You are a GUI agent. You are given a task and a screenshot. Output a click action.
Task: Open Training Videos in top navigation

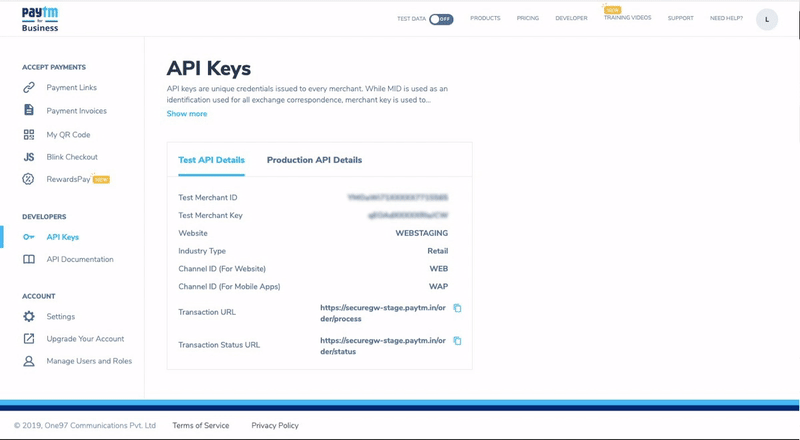627,18
